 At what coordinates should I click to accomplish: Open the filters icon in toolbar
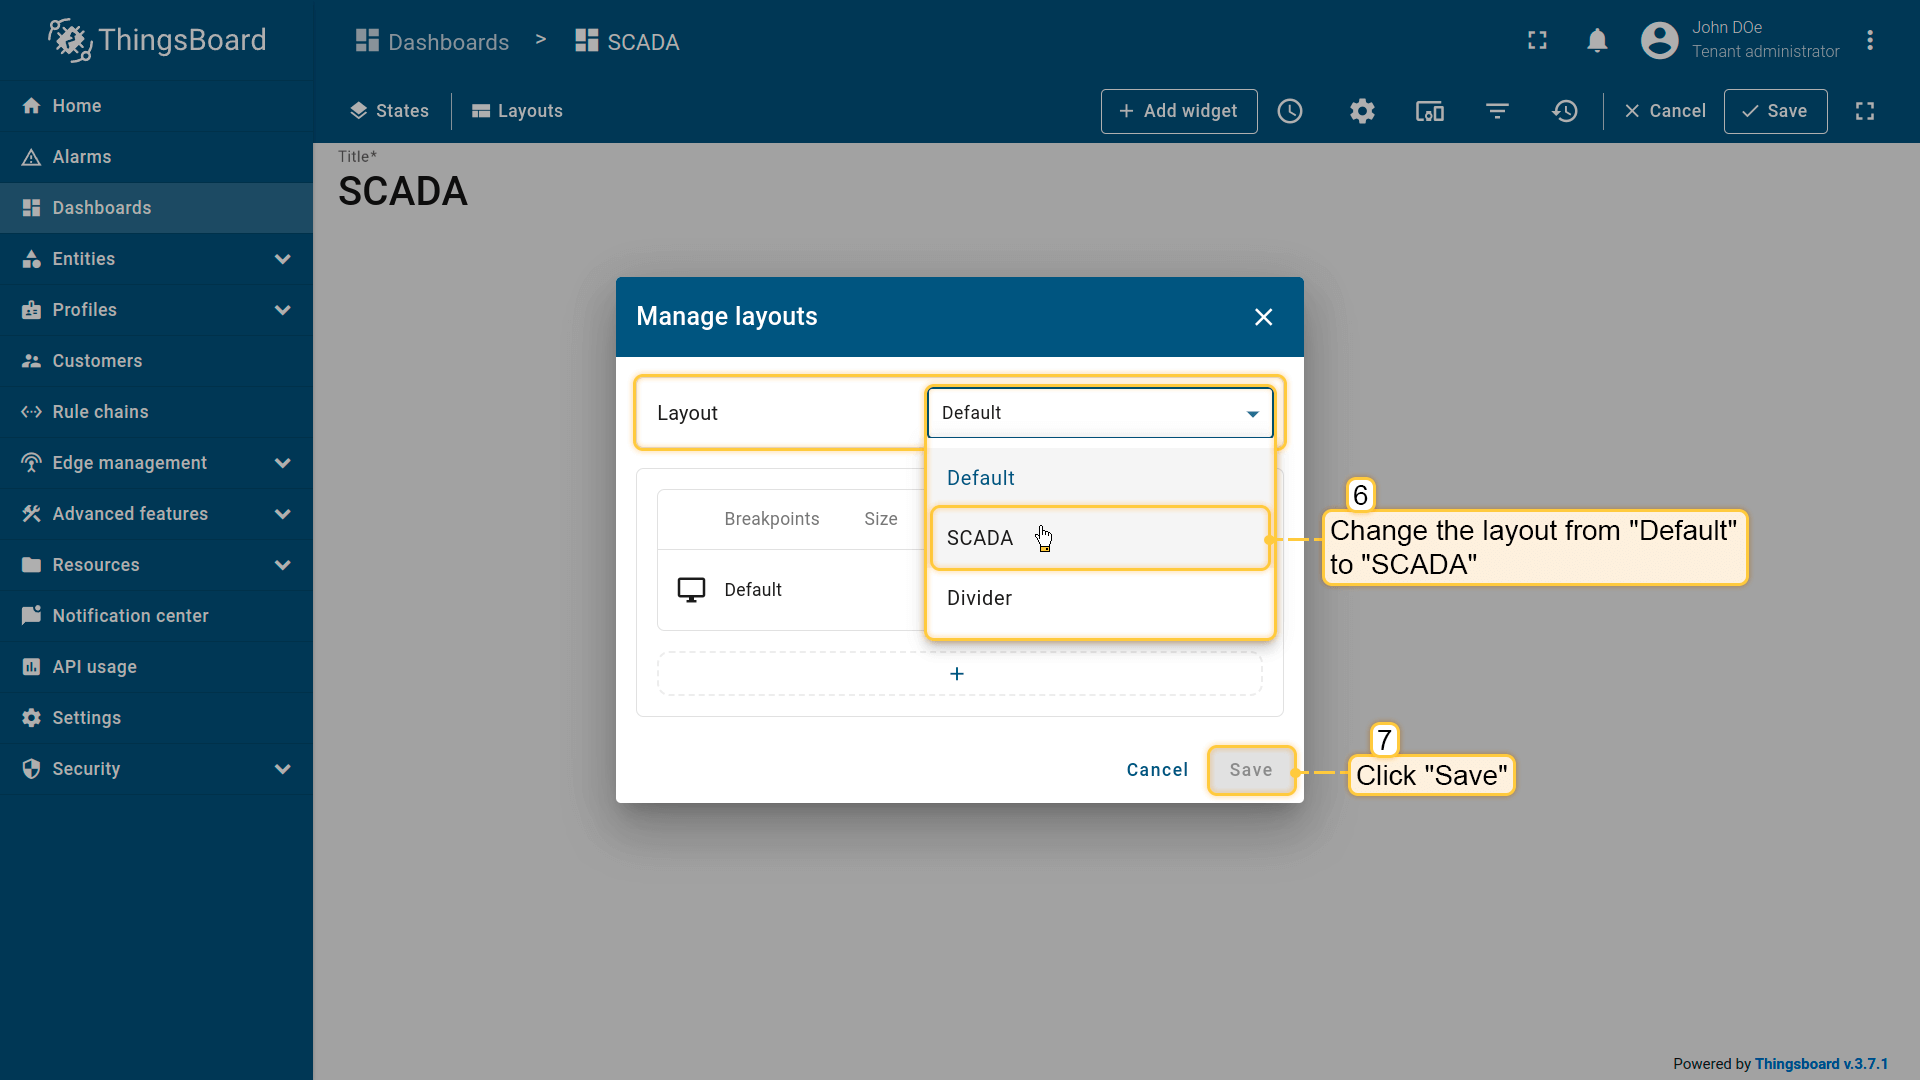1497,111
